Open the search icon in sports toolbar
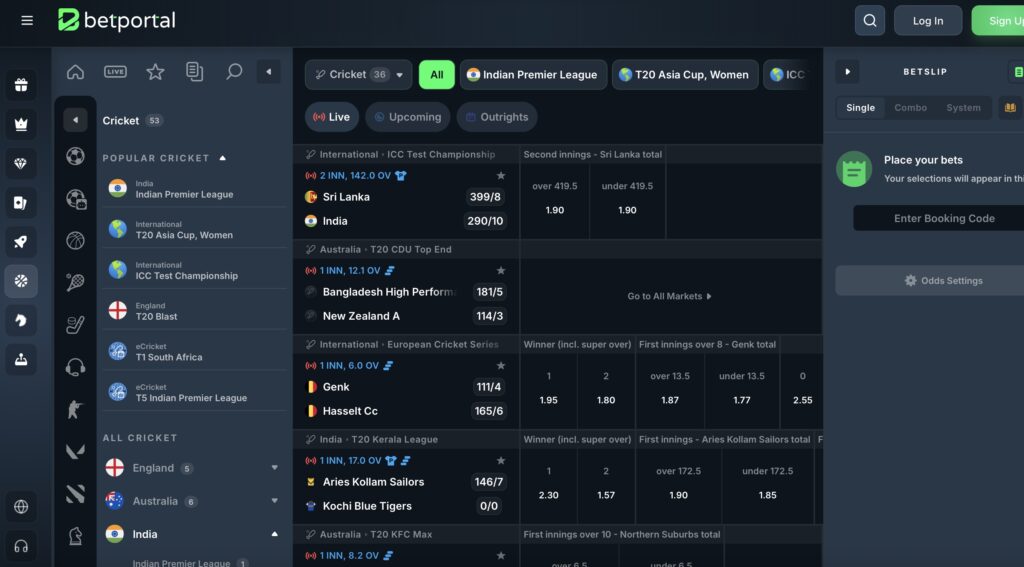This screenshot has height=567, width=1024. click(234, 72)
